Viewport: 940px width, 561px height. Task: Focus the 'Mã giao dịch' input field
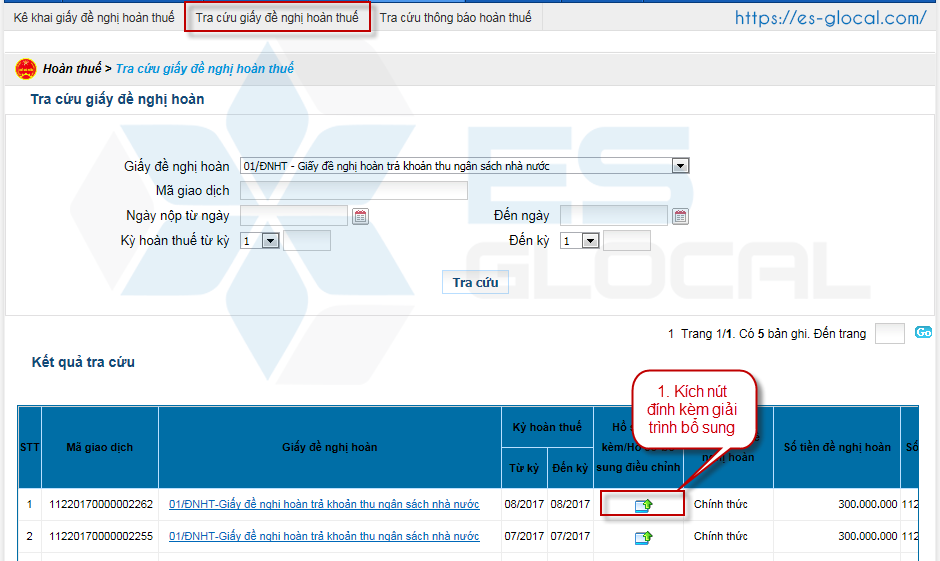(x=354, y=191)
